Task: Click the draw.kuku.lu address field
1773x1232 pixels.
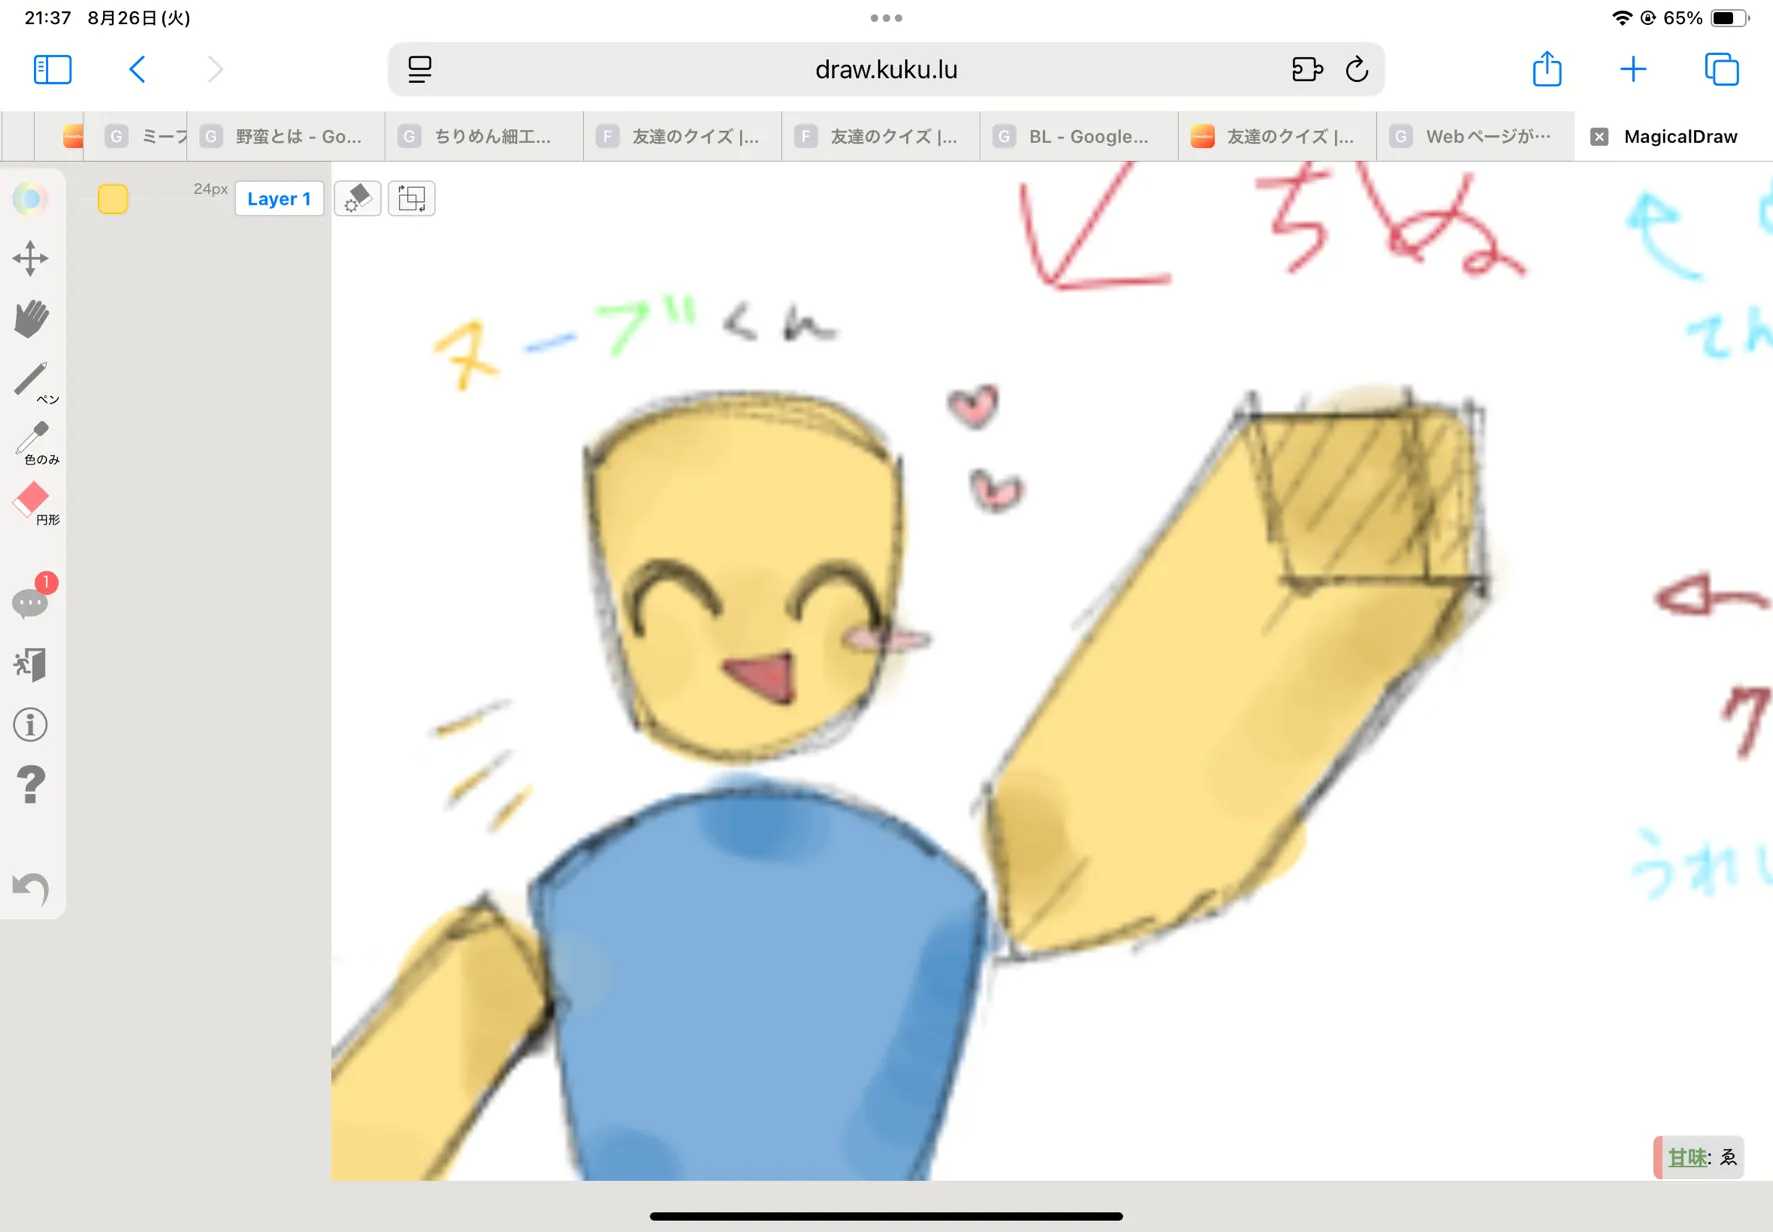Action: tap(886, 69)
